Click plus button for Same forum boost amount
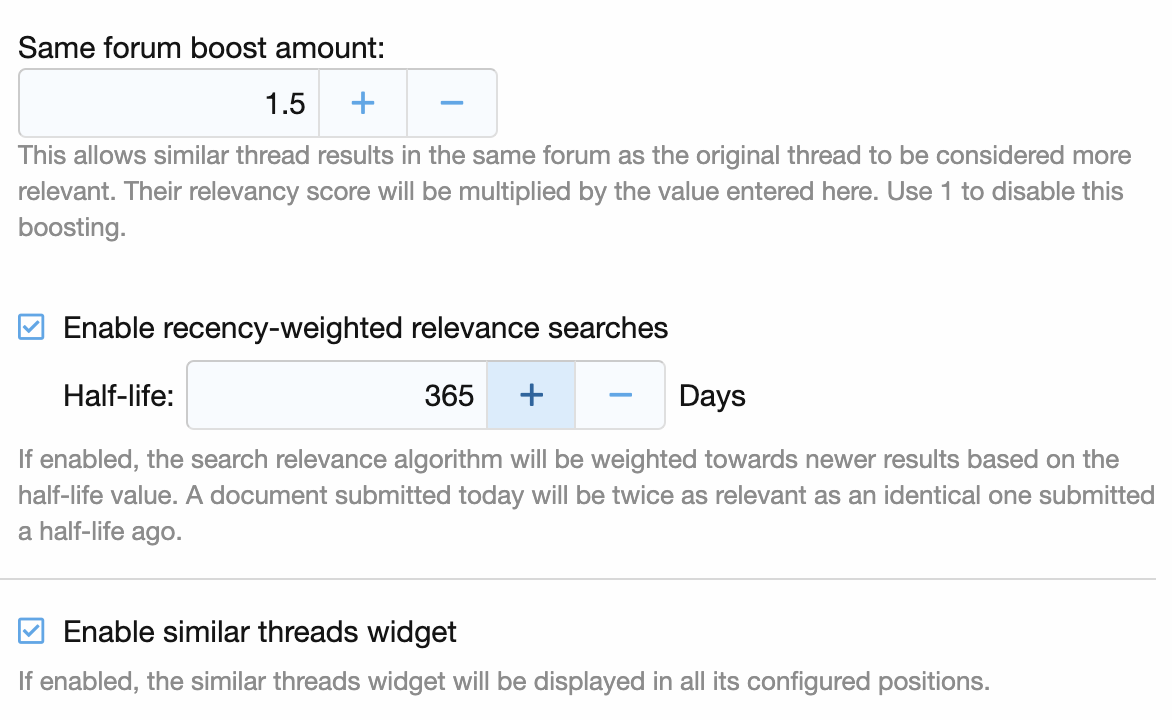1172x720 pixels. click(x=363, y=103)
